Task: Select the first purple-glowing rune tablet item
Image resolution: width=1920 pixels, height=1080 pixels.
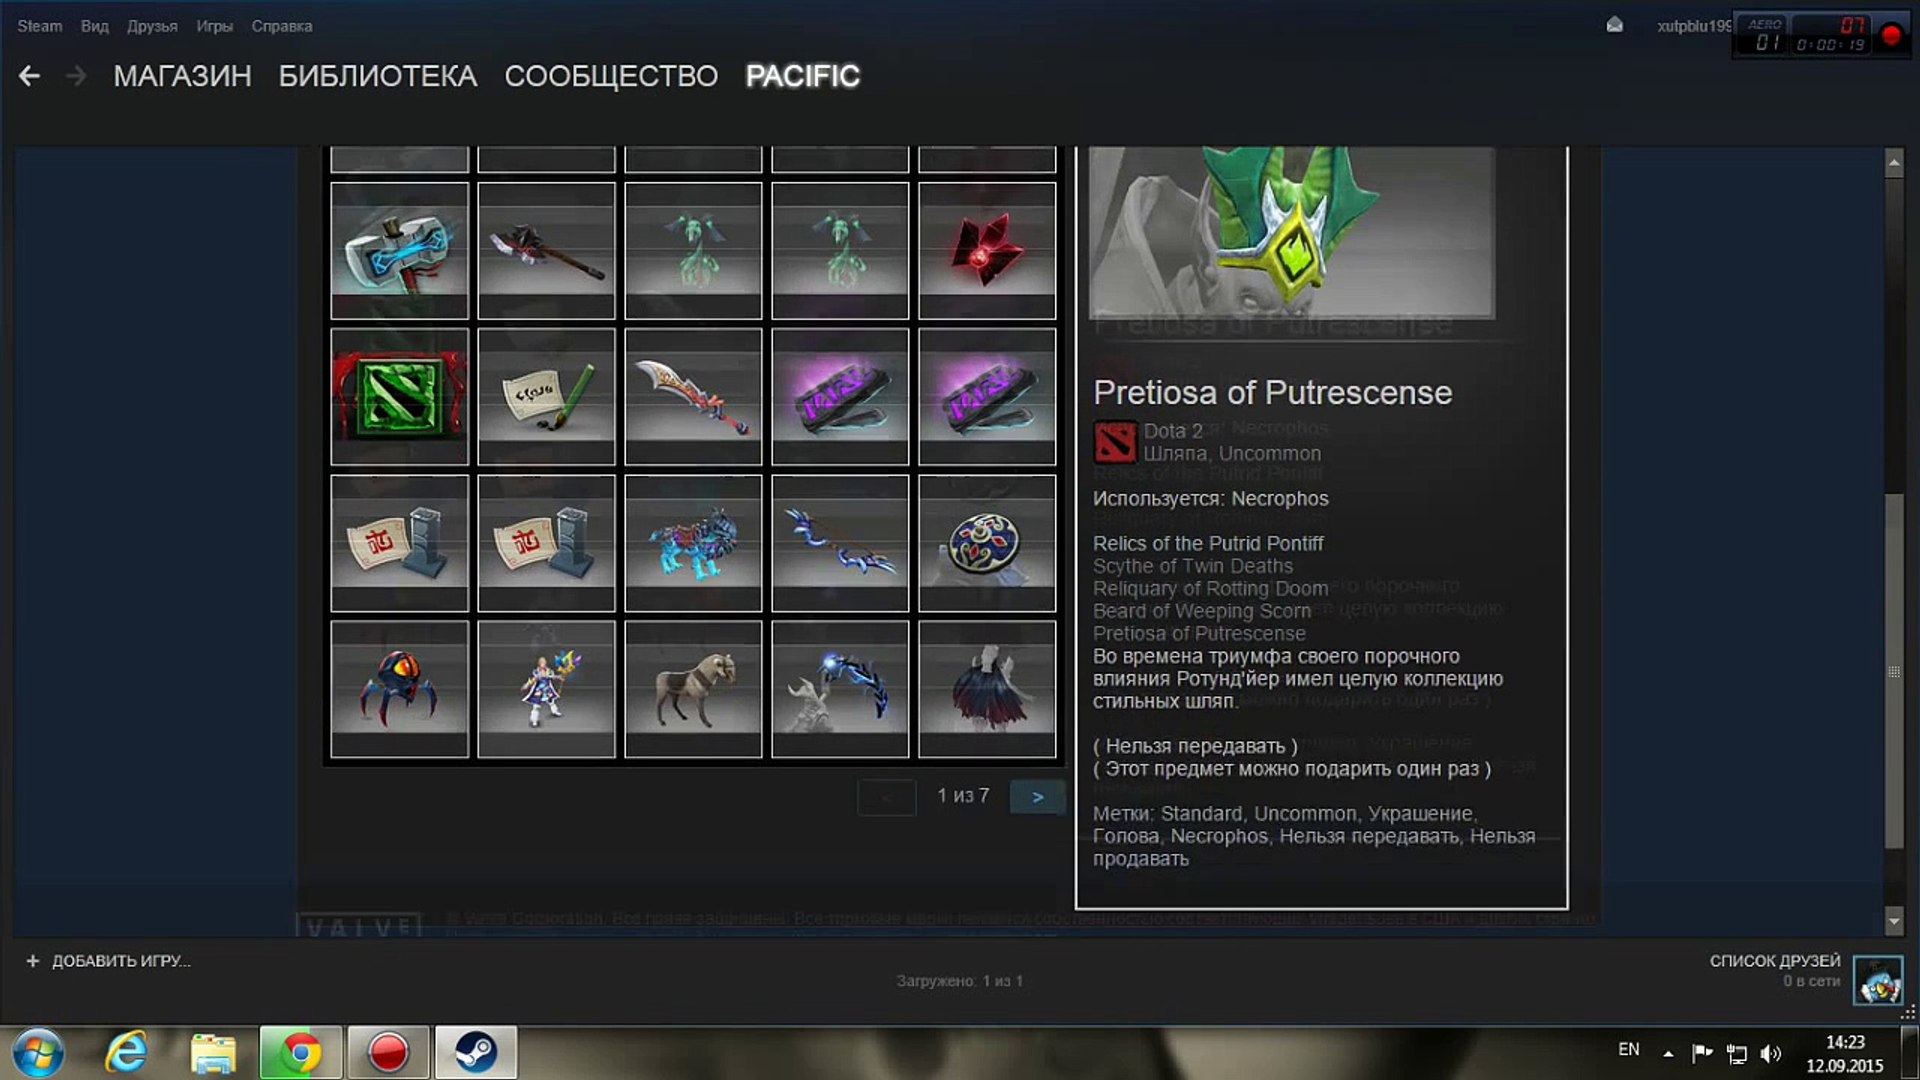Action: [x=840, y=397]
